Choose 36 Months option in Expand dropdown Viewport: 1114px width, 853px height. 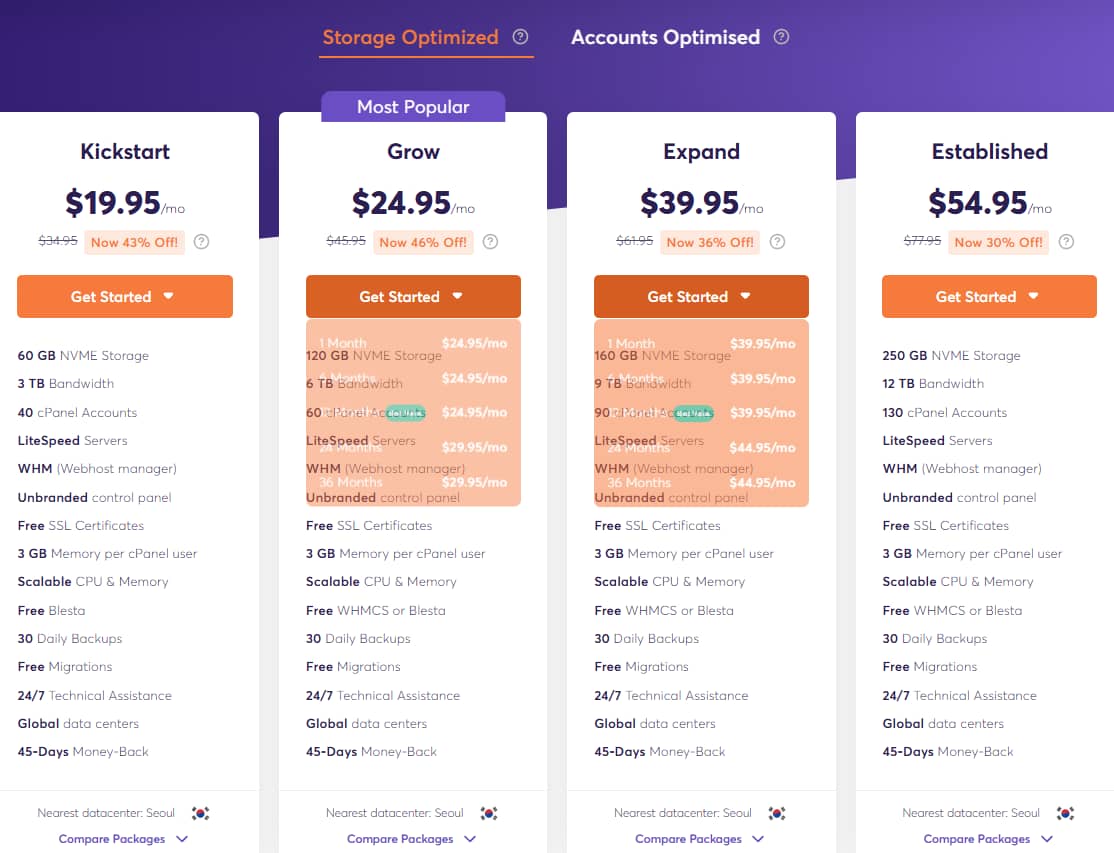[x=701, y=482]
